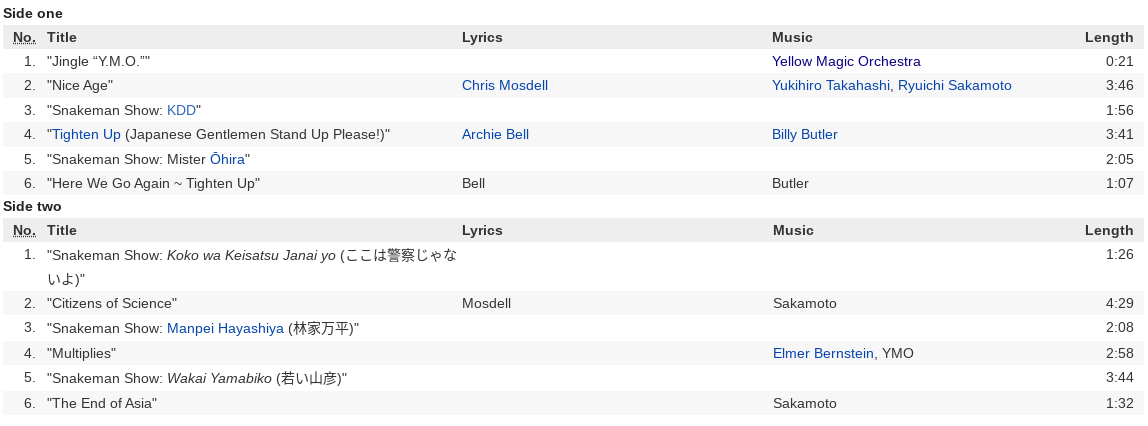
Task: Click the Side two No. abbreviation header
Action: coord(24,231)
